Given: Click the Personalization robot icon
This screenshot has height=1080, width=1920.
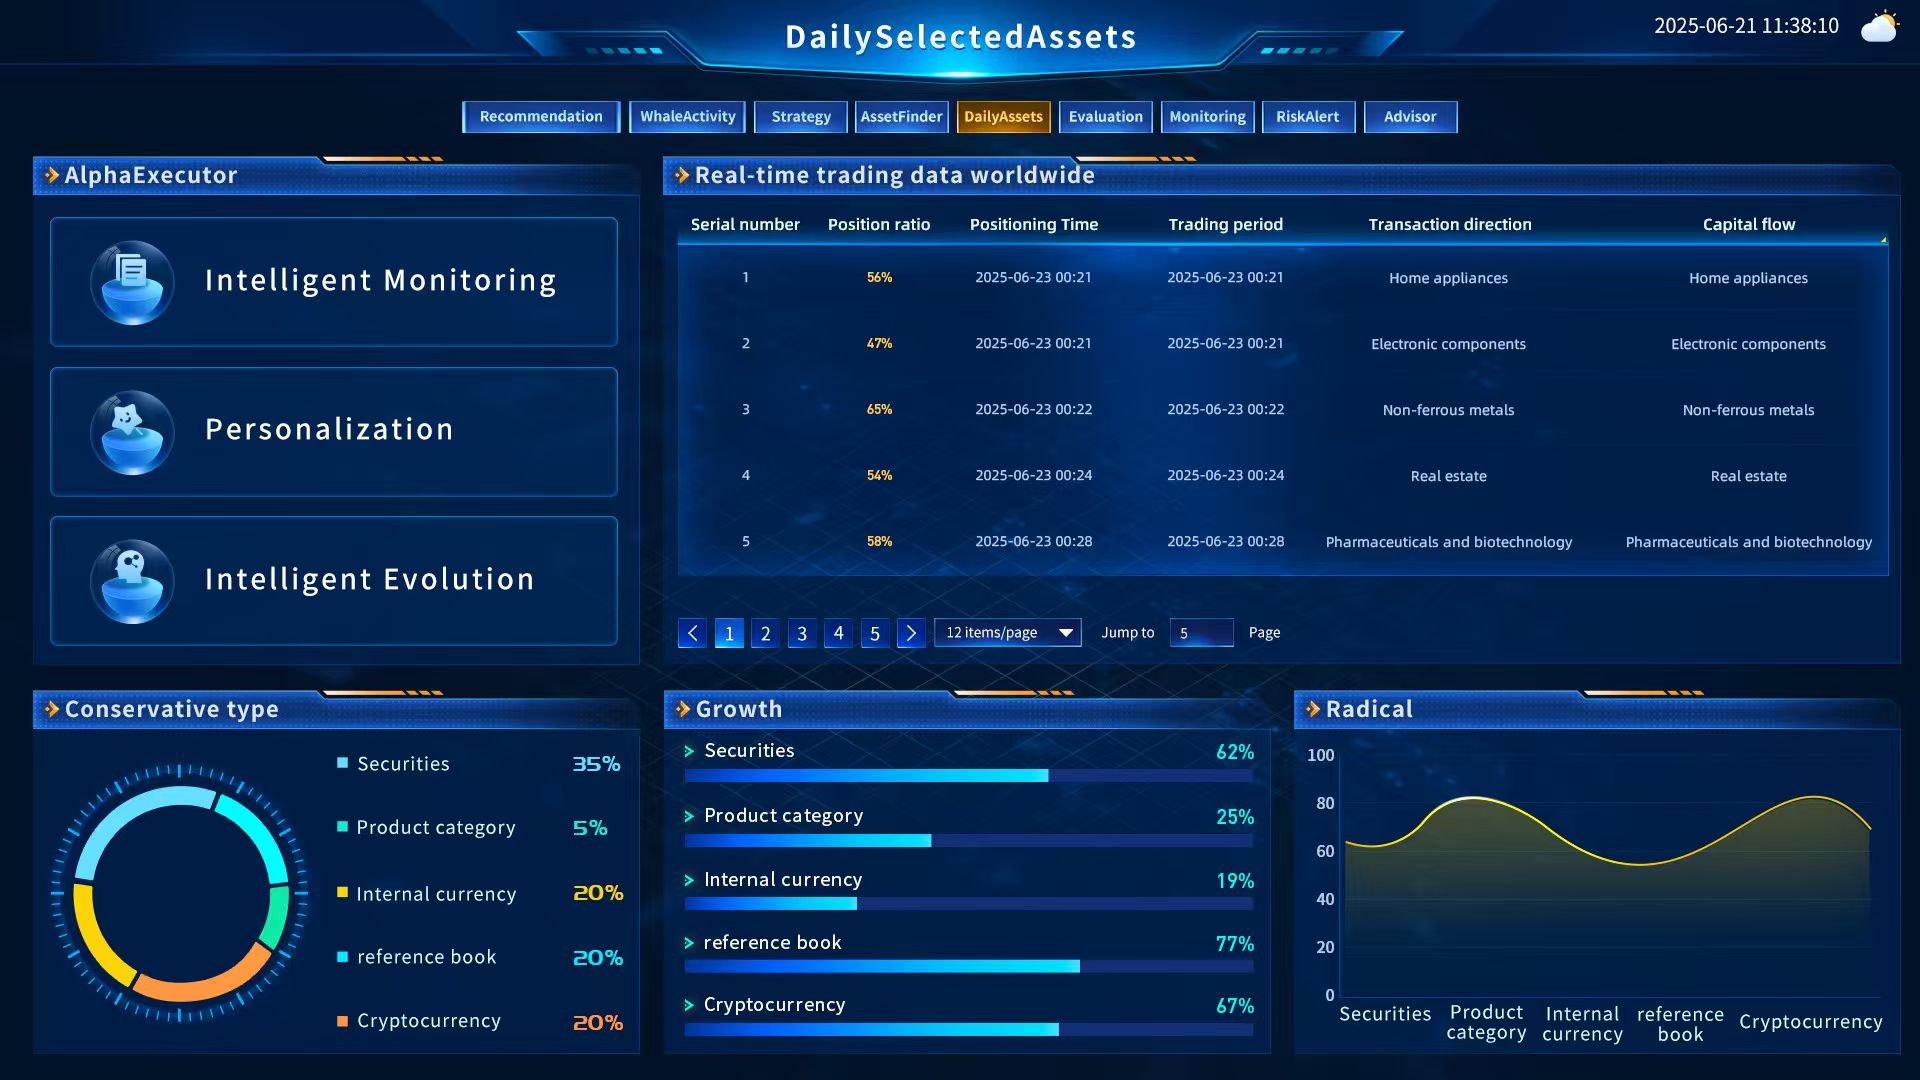Looking at the screenshot, I should pos(133,431).
